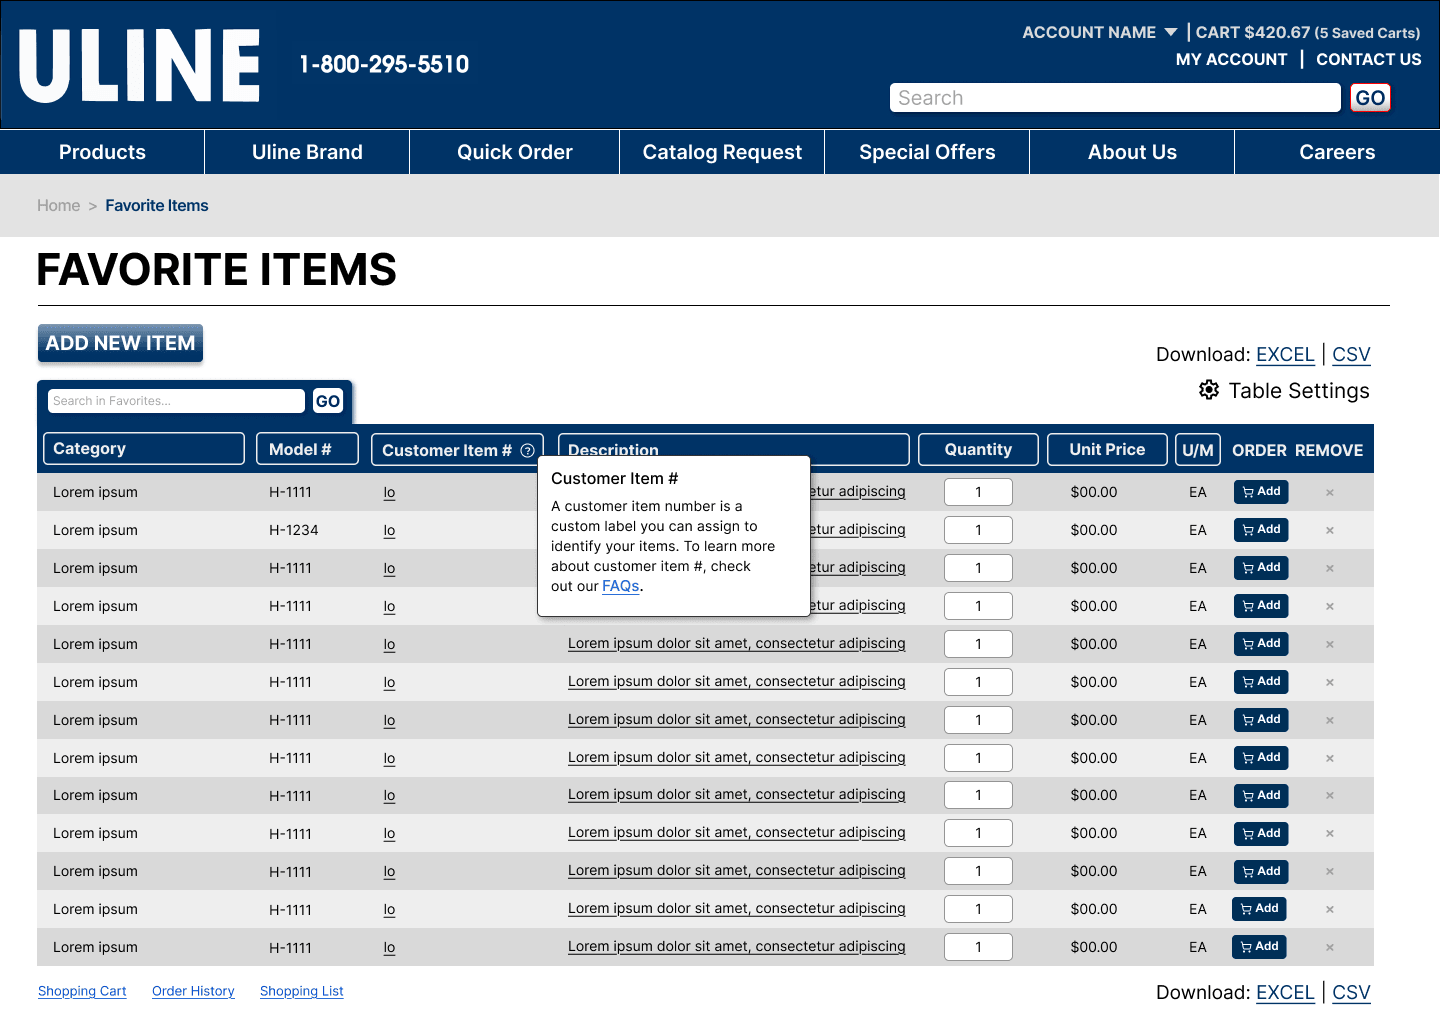Remove the H-1234 row with its X icon
This screenshot has height=1024, width=1440.
point(1330,531)
